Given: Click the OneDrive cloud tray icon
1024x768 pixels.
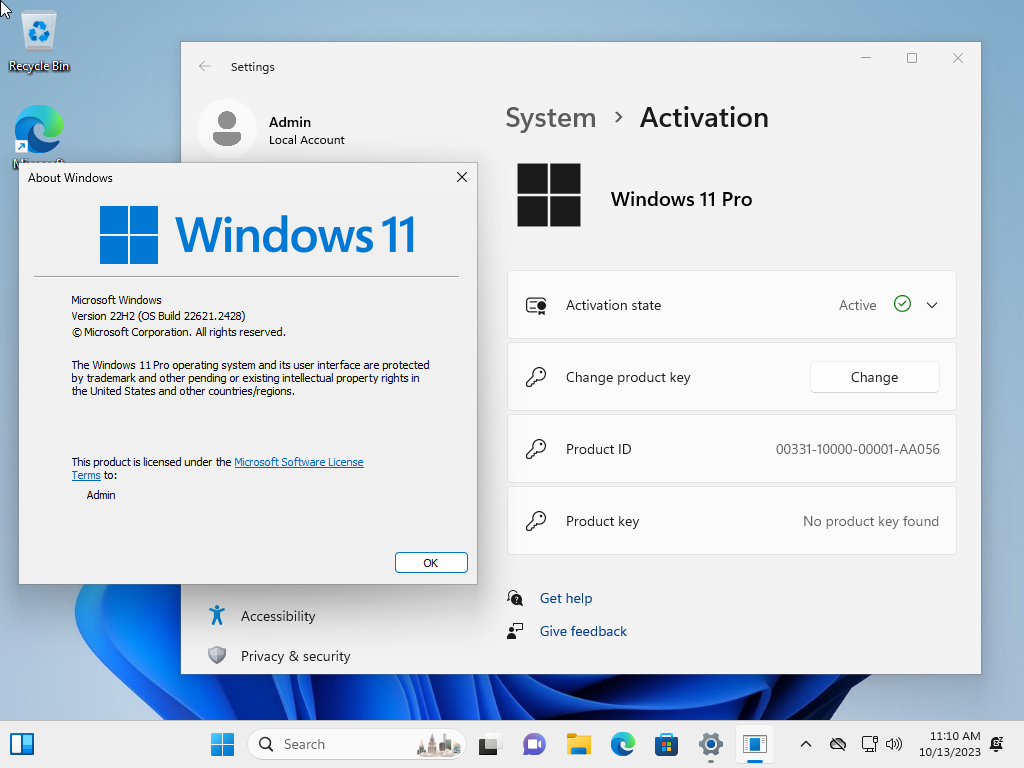Looking at the screenshot, I should 838,744.
